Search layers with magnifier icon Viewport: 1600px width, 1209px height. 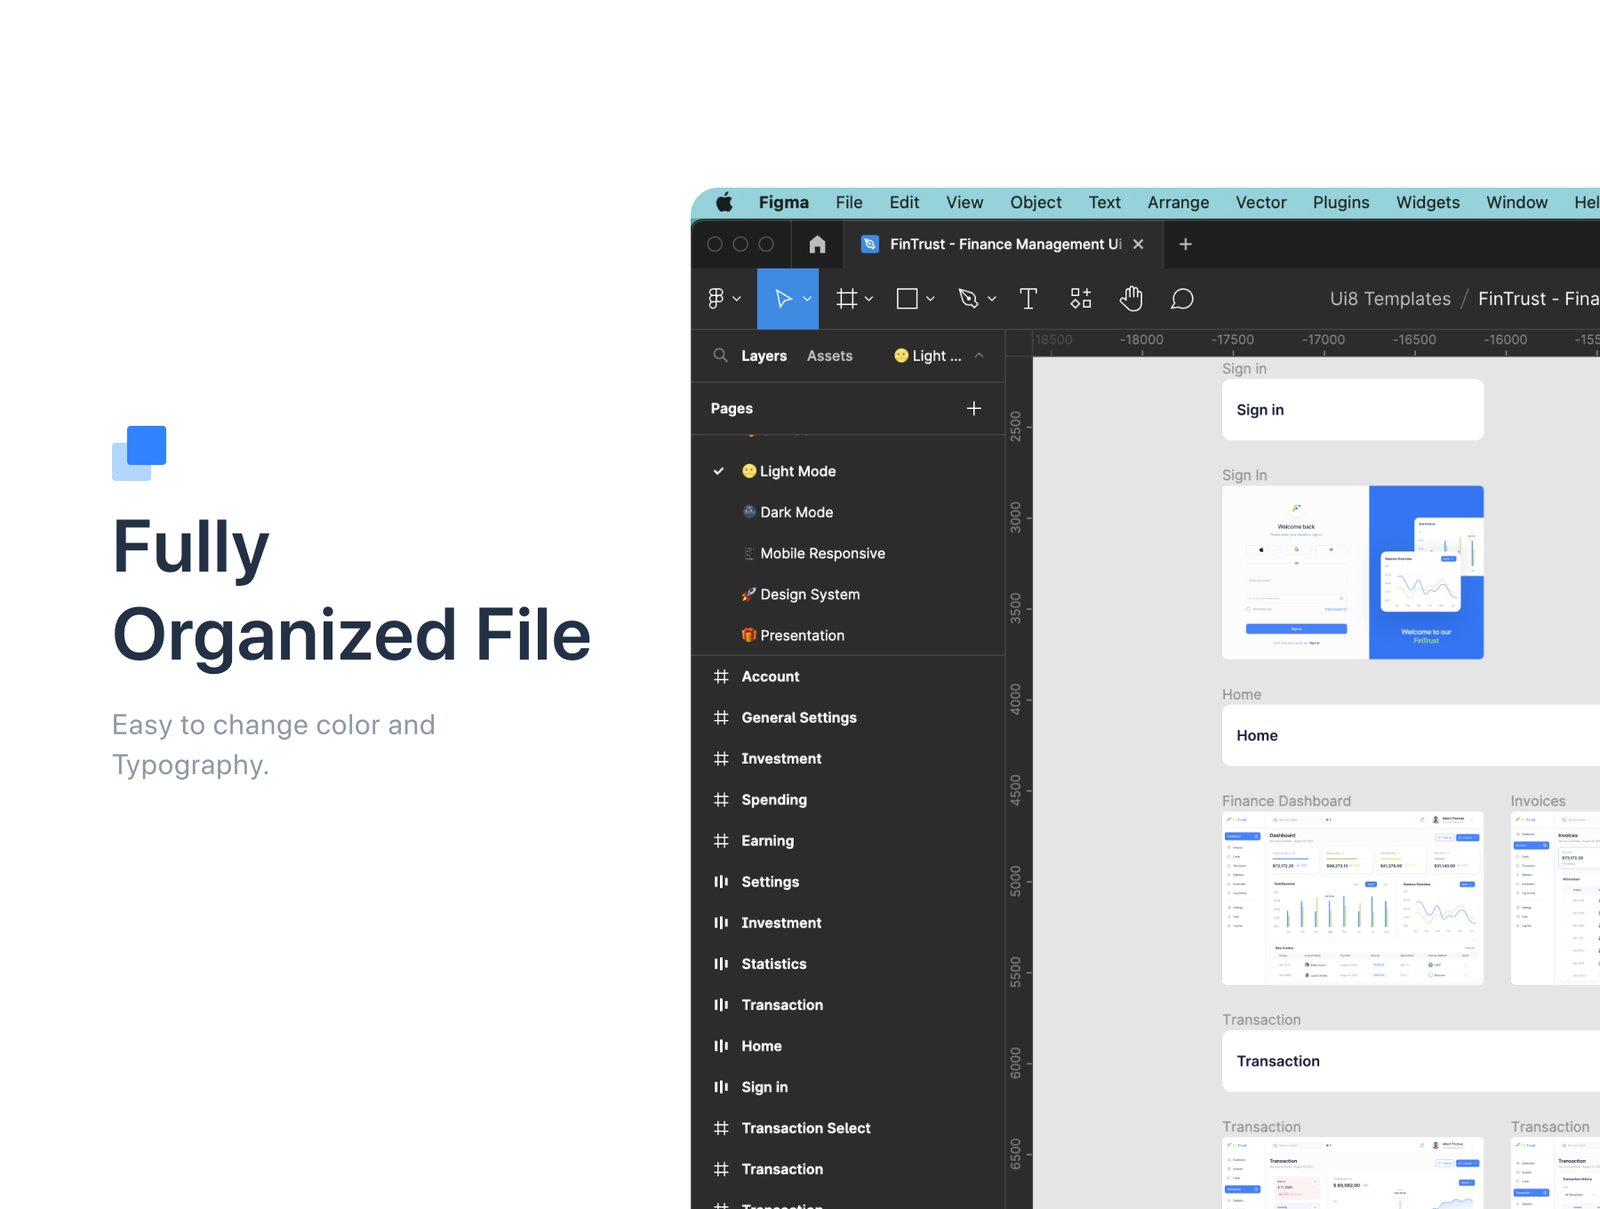(720, 356)
